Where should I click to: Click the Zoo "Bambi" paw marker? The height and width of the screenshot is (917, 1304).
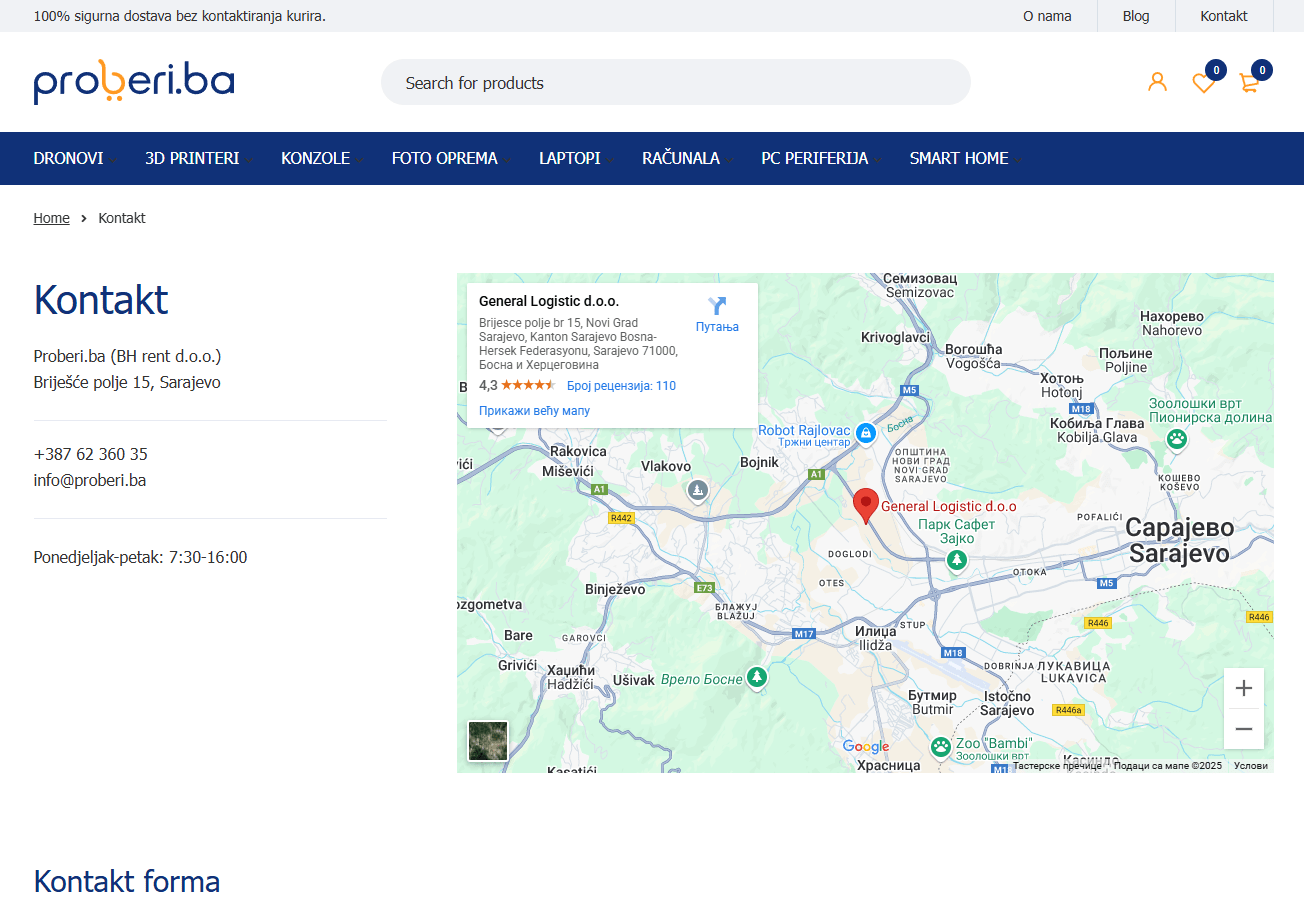point(941,746)
